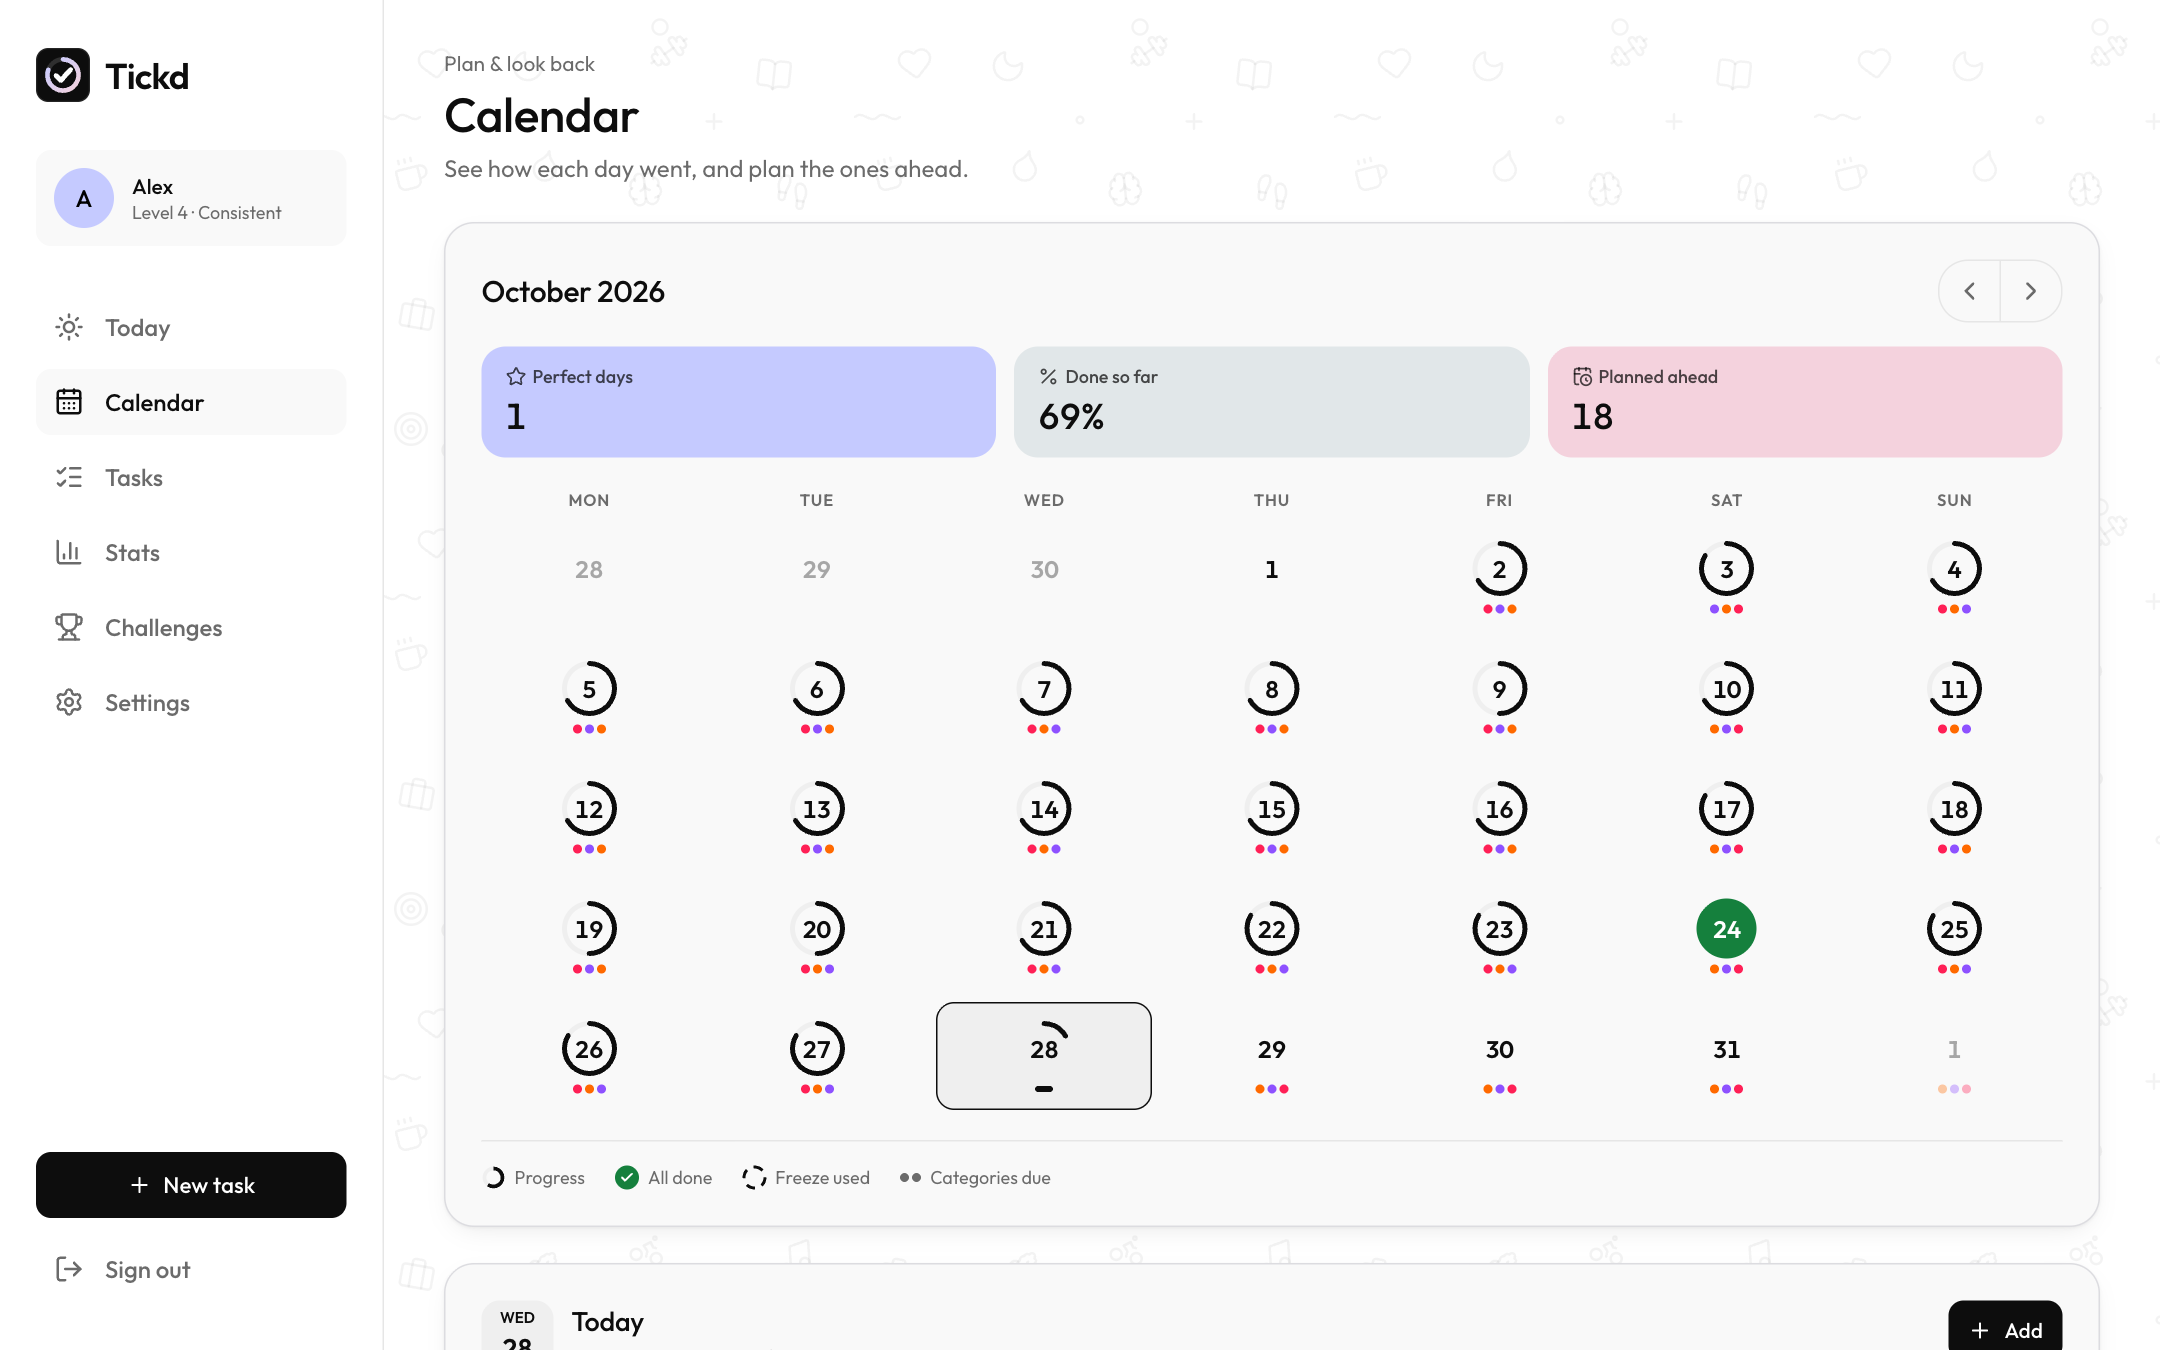Click the Perfect days stat card
This screenshot has height=1350, width=2160.
pos(738,402)
